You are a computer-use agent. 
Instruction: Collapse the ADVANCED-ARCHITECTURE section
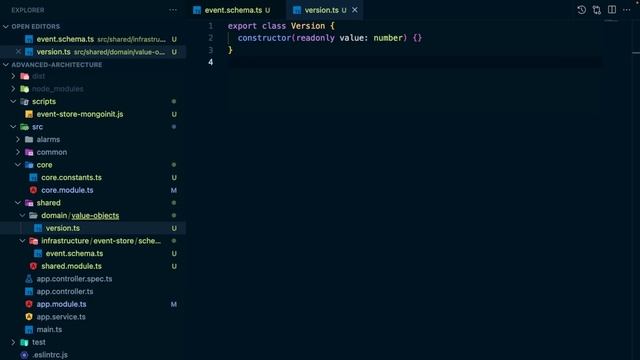coord(6,64)
